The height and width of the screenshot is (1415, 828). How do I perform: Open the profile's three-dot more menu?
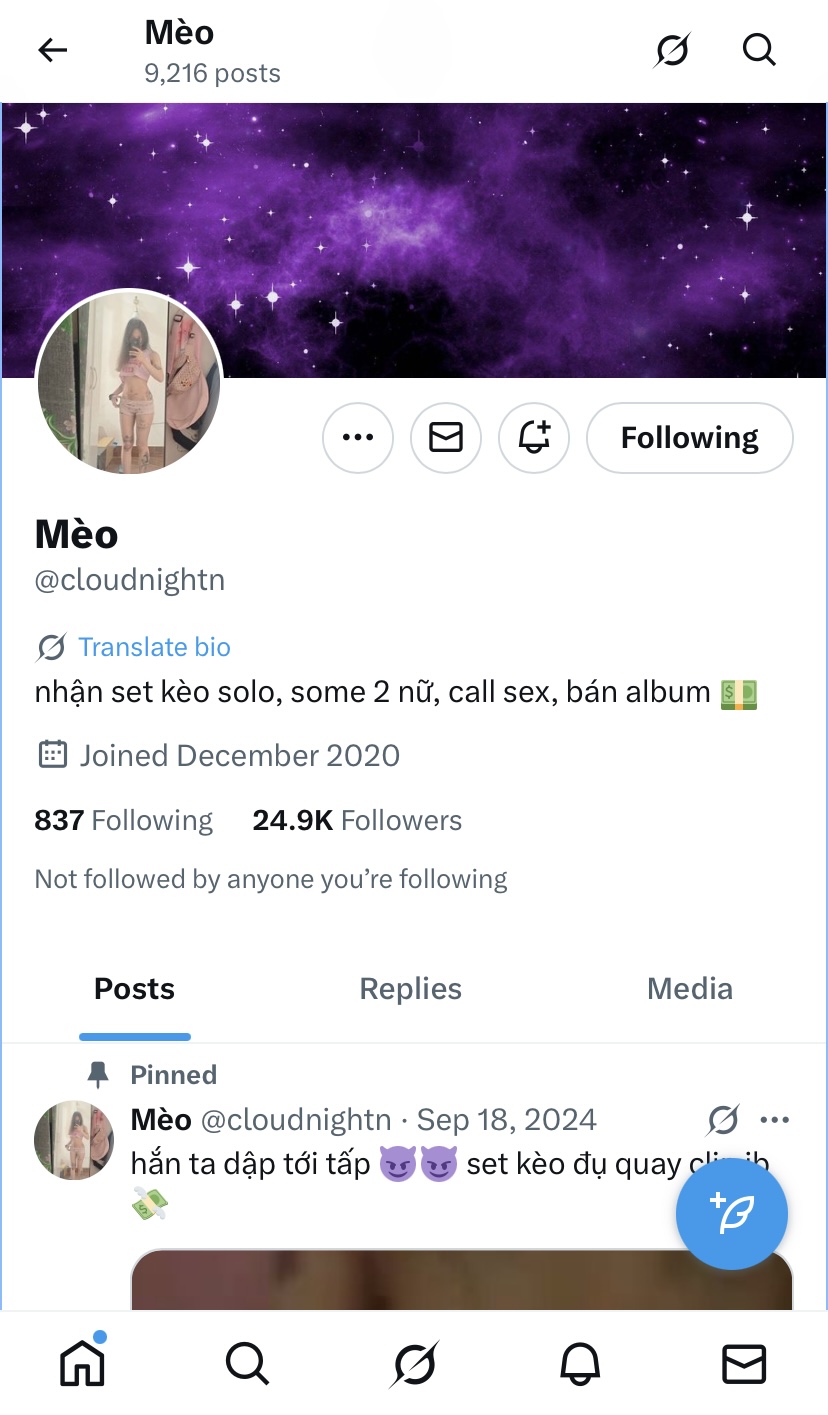[358, 437]
